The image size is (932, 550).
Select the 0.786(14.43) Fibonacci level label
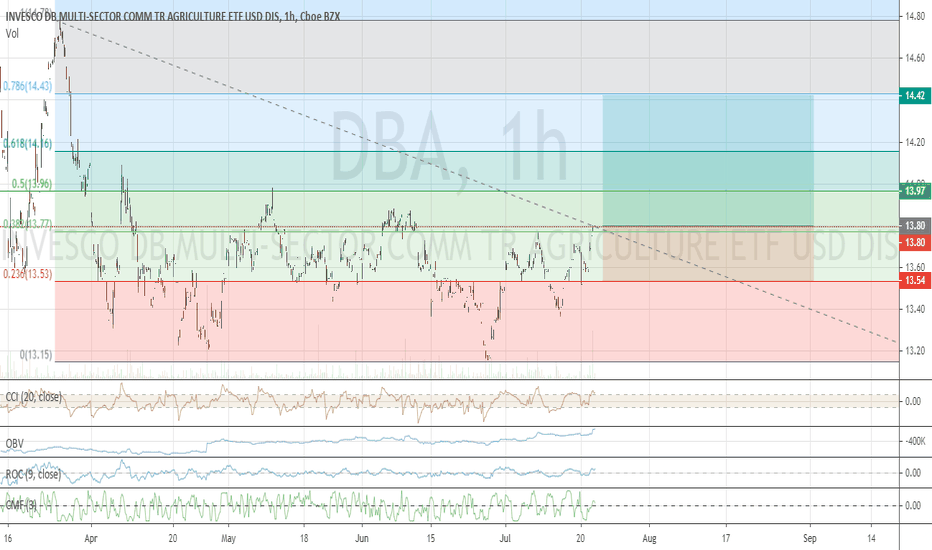pos(27,86)
